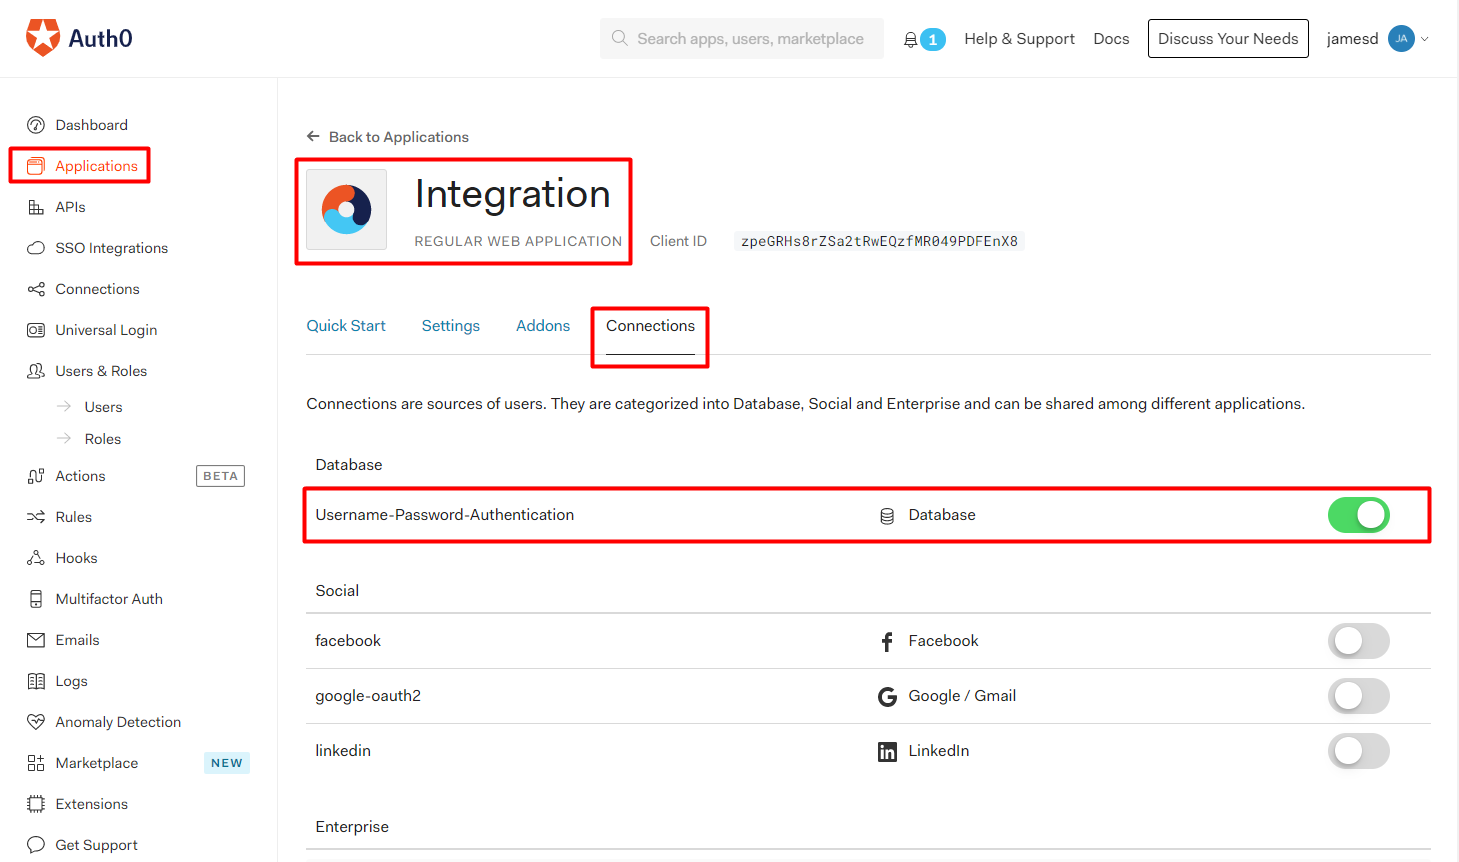This screenshot has width=1459, height=862.
Task: Click the LinkedIn logo icon
Action: [x=887, y=752]
